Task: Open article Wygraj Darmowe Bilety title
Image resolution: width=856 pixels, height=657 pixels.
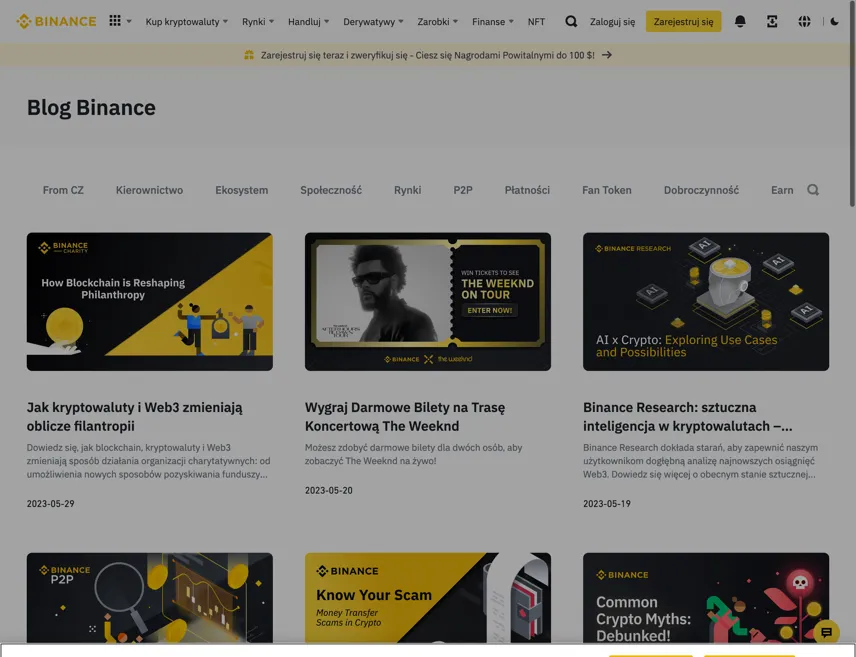Action: 405,417
